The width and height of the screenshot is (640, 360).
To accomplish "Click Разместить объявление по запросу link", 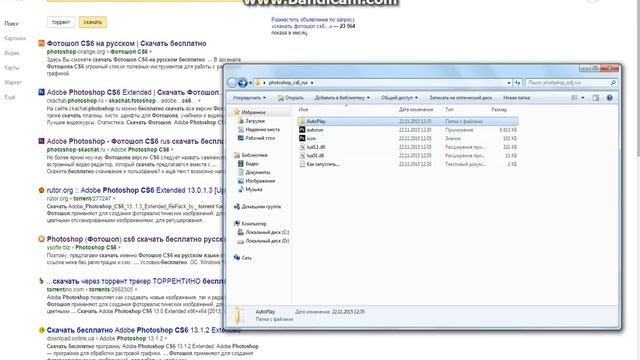I will [313, 22].
